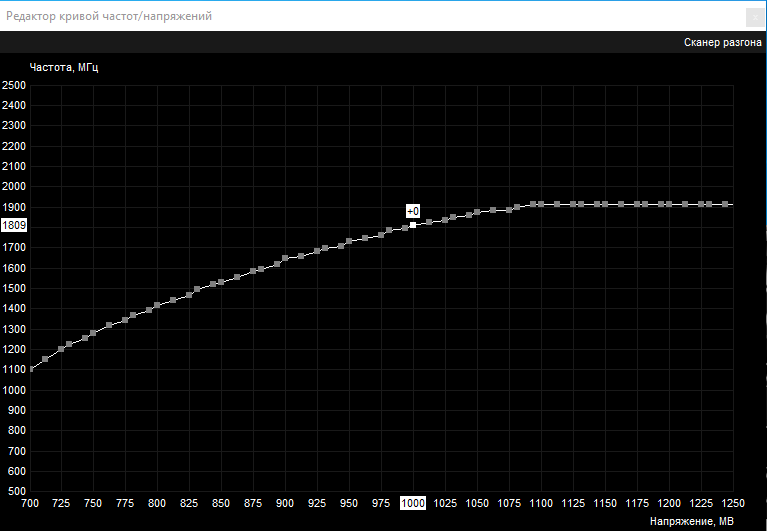Image resolution: width=767 pixels, height=531 pixels.
Task: Select the curve point at 1050 mV
Action: (x=477, y=212)
